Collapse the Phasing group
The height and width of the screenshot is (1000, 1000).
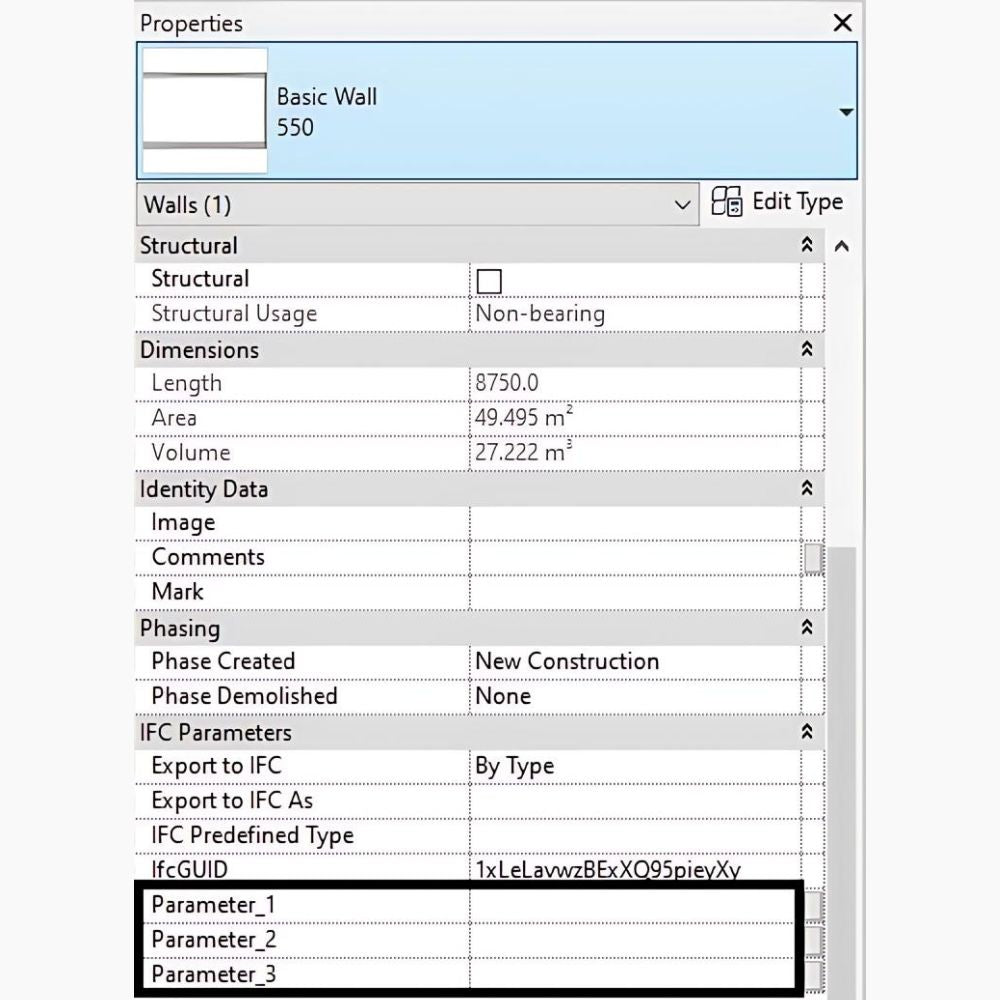point(807,628)
